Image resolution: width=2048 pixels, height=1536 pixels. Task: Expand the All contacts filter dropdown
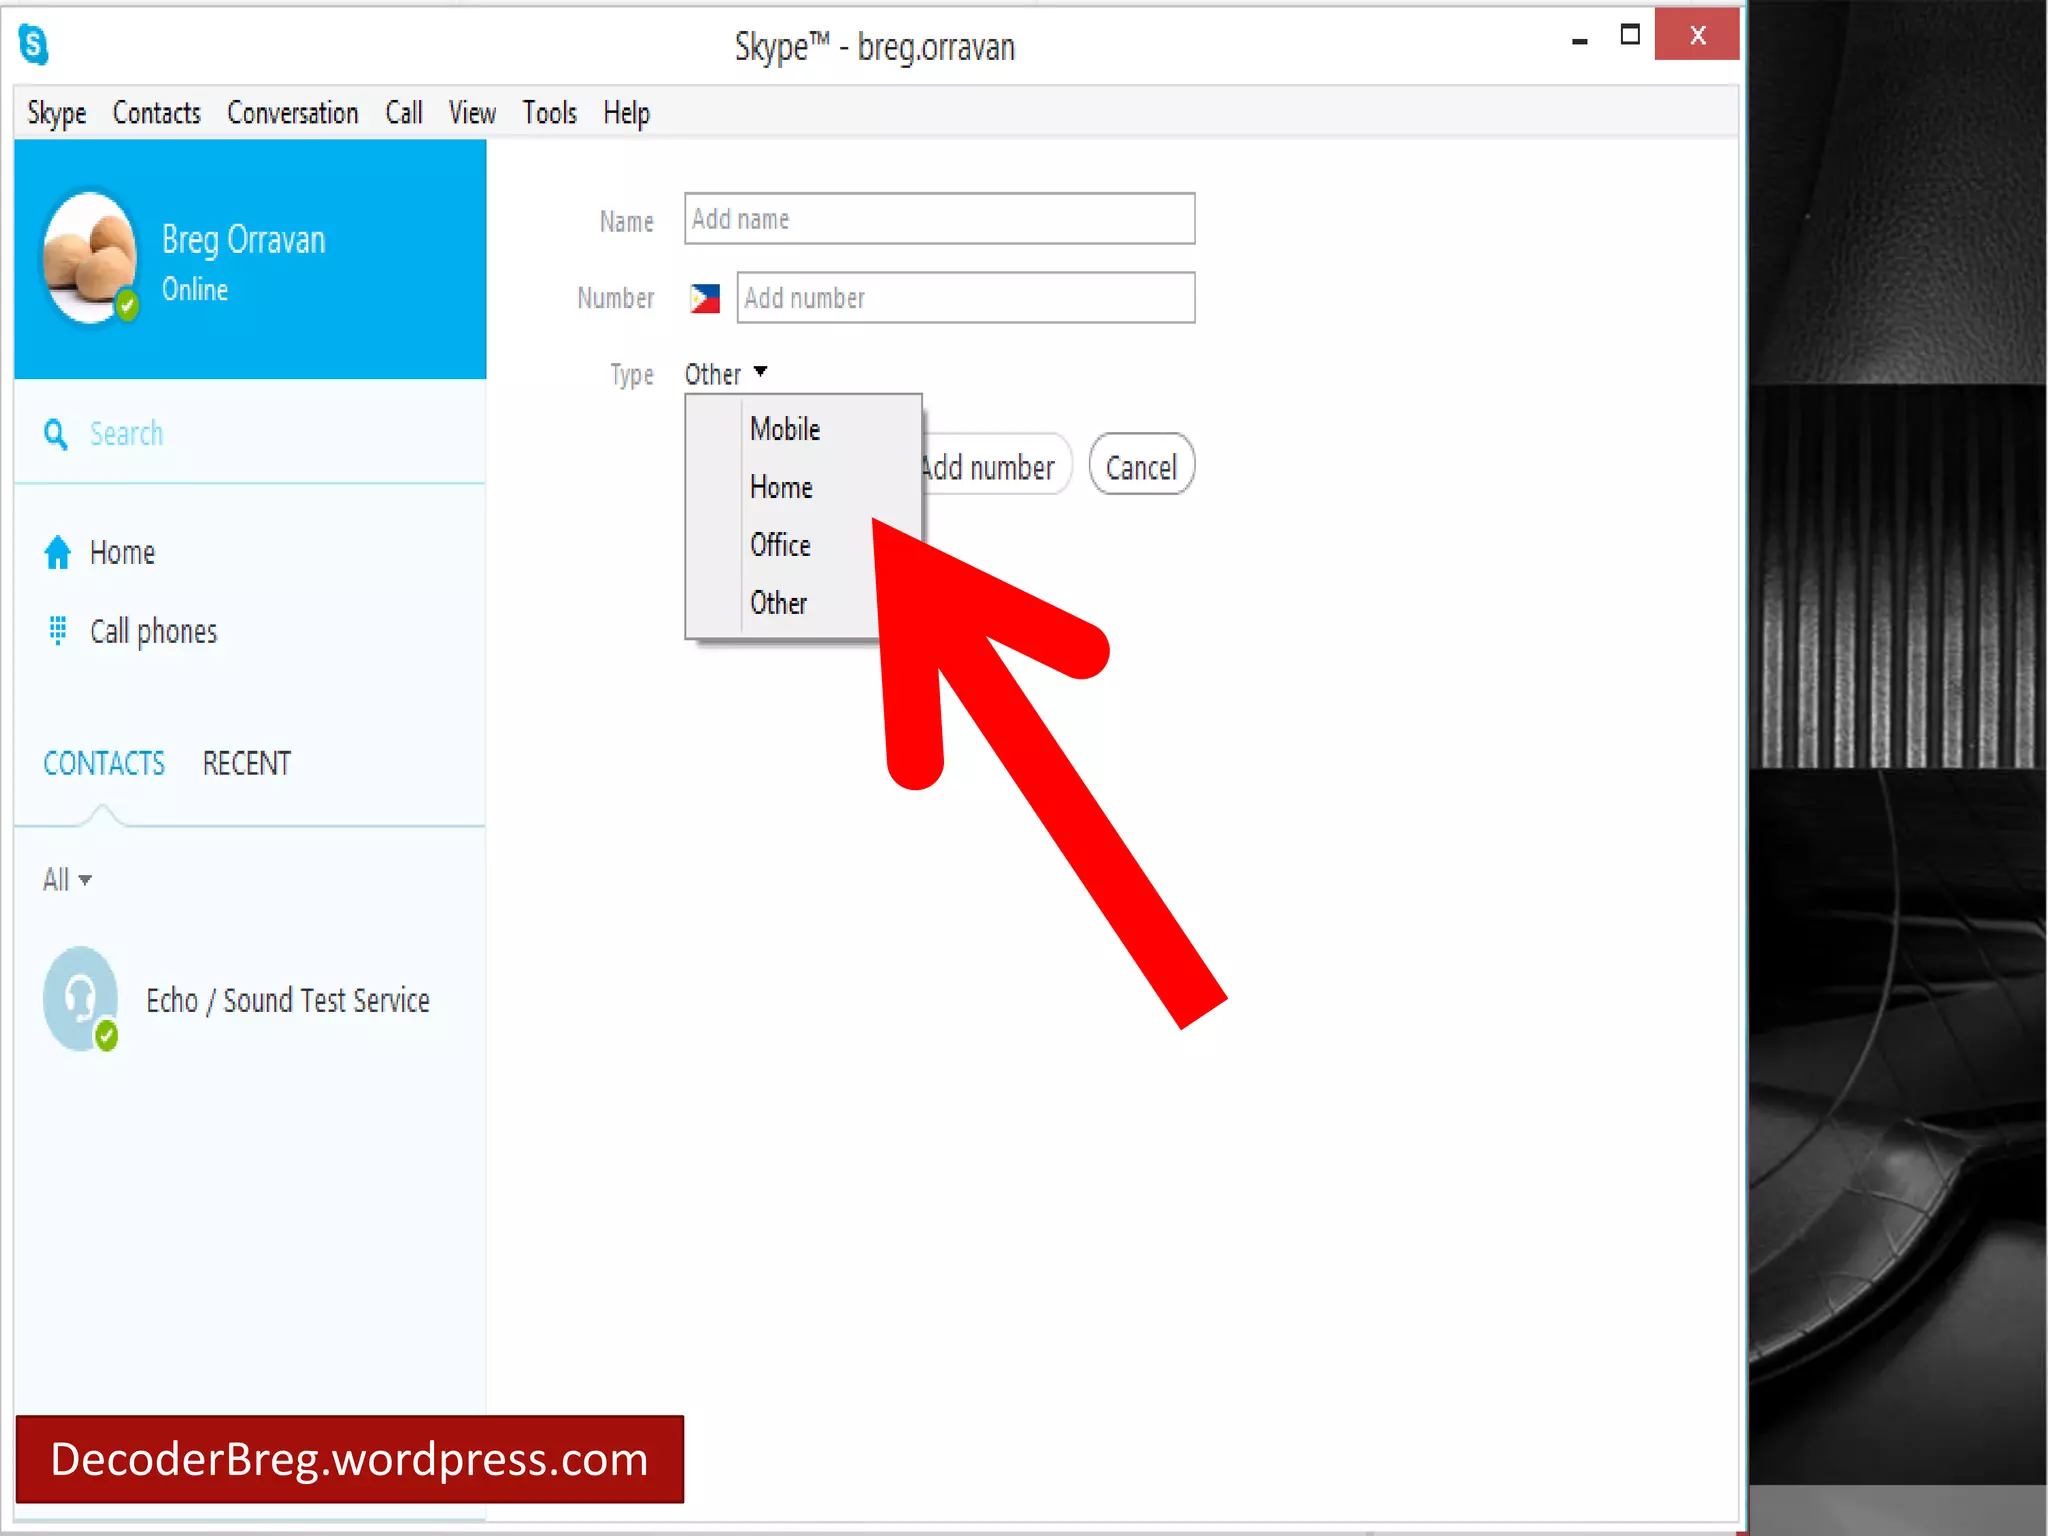click(x=66, y=880)
